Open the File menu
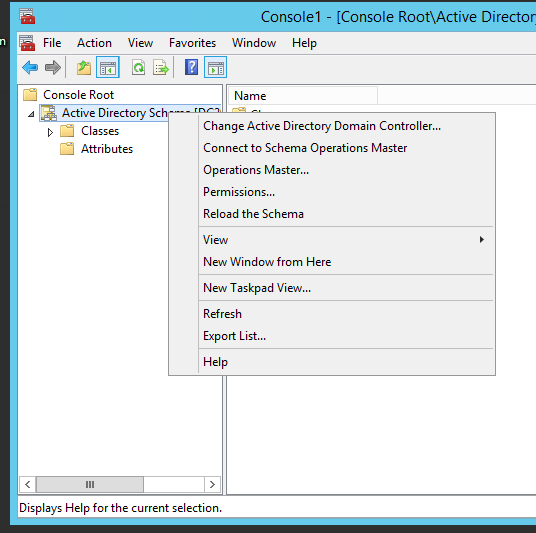536x533 pixels. tap(52, 43)
